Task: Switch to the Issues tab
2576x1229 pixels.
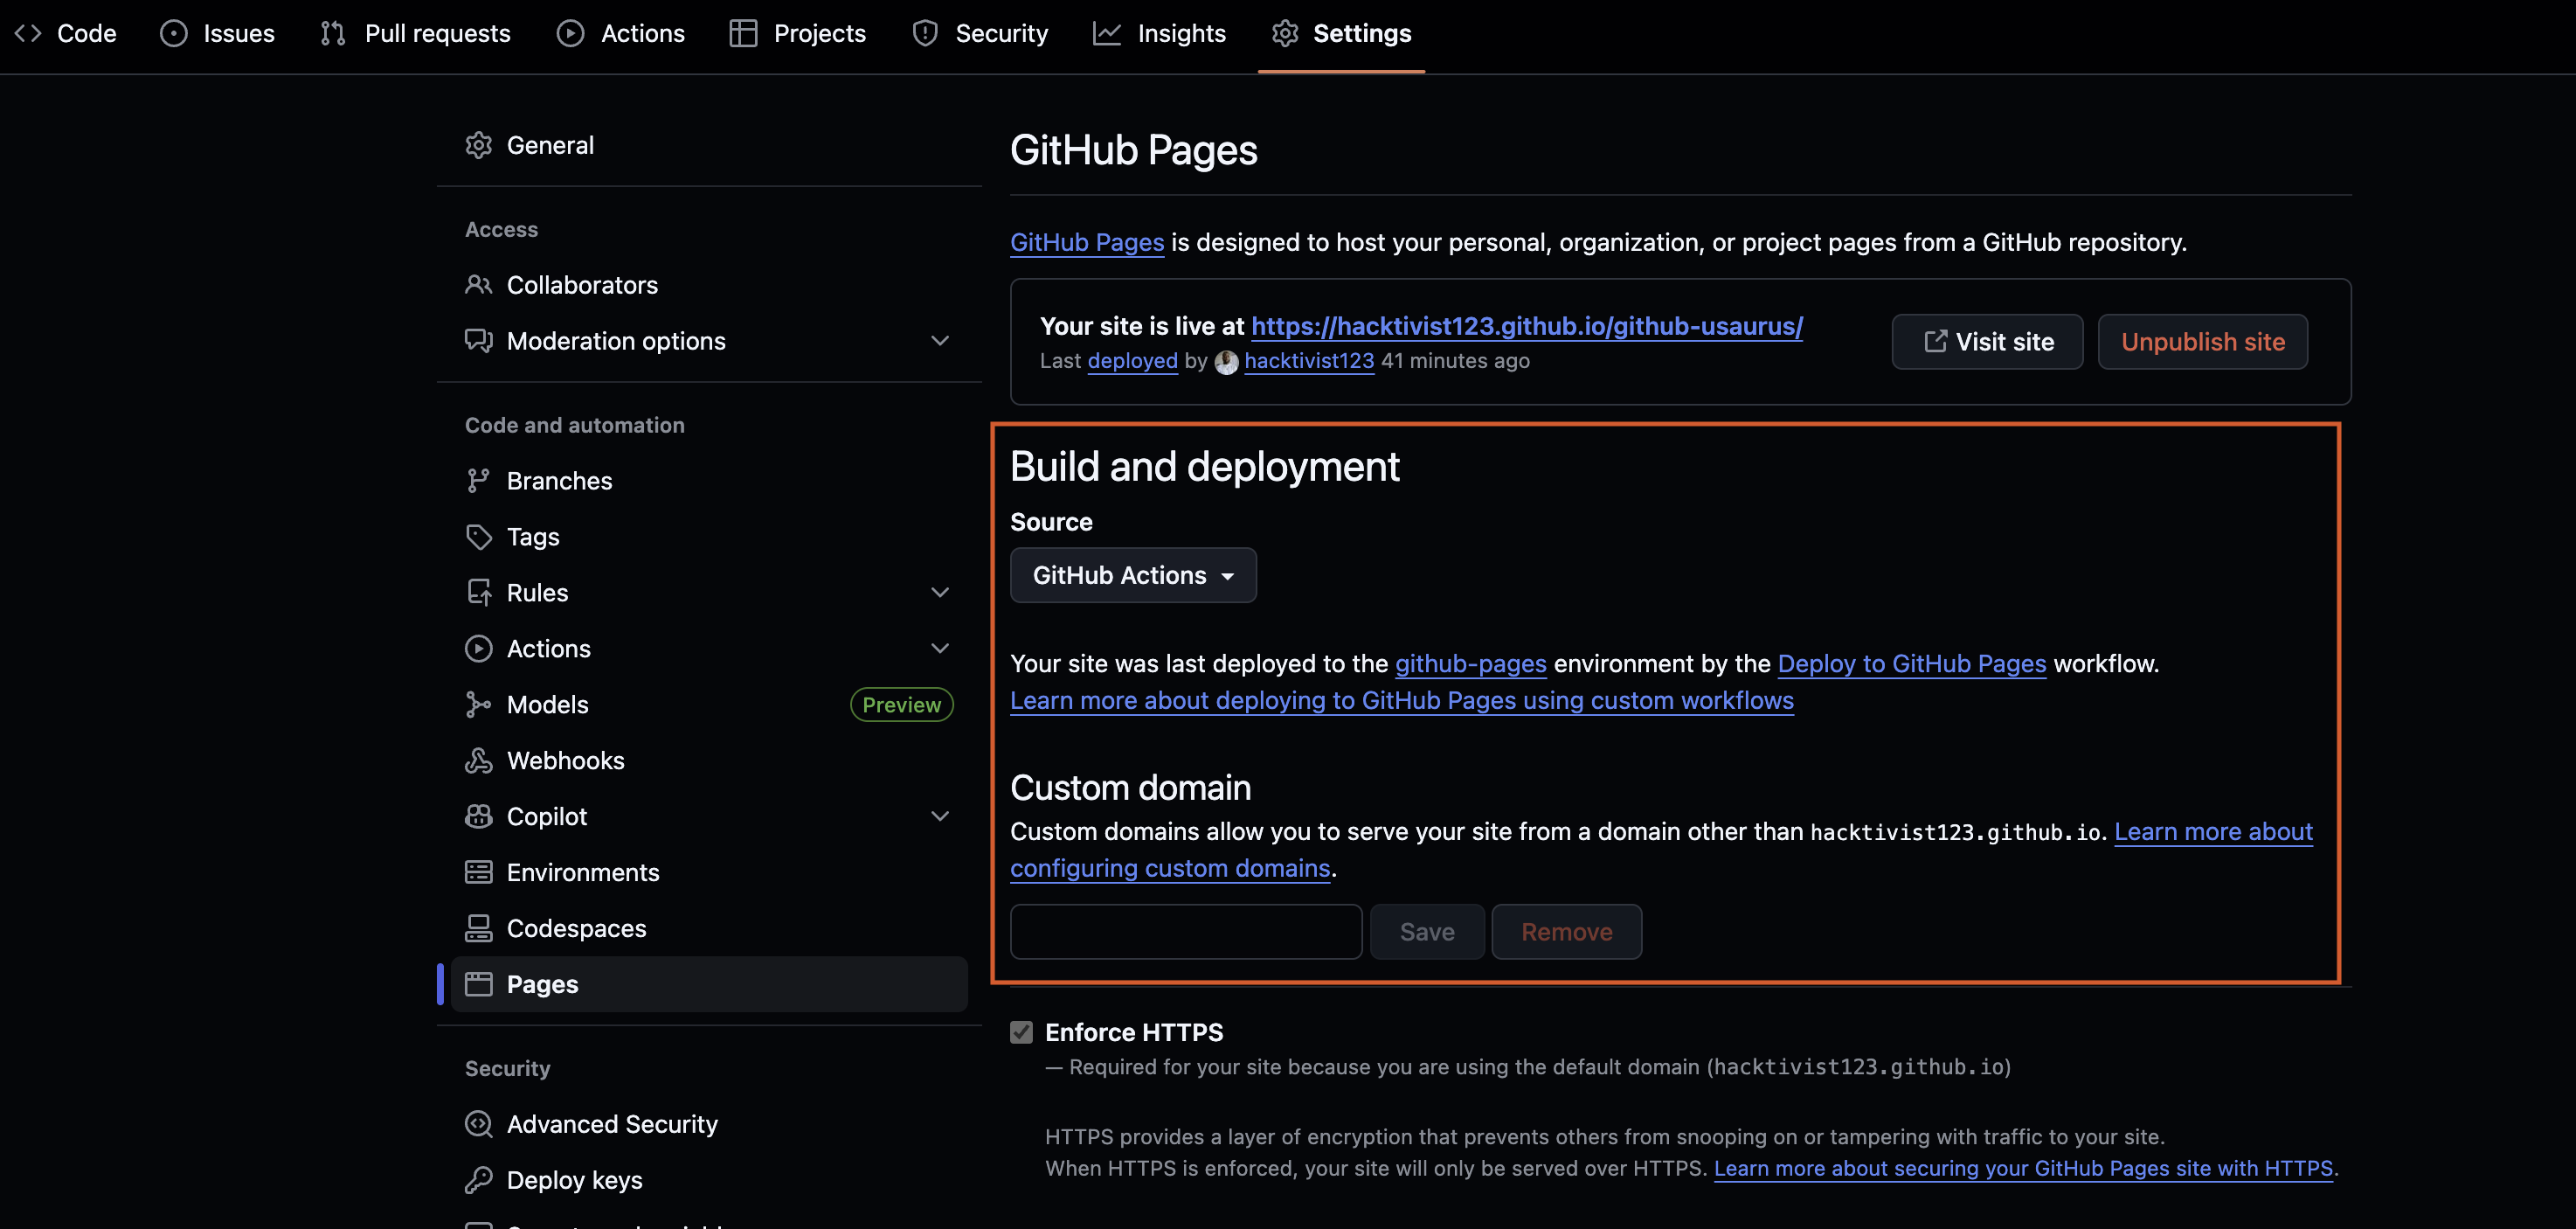Action: (217, 33)
